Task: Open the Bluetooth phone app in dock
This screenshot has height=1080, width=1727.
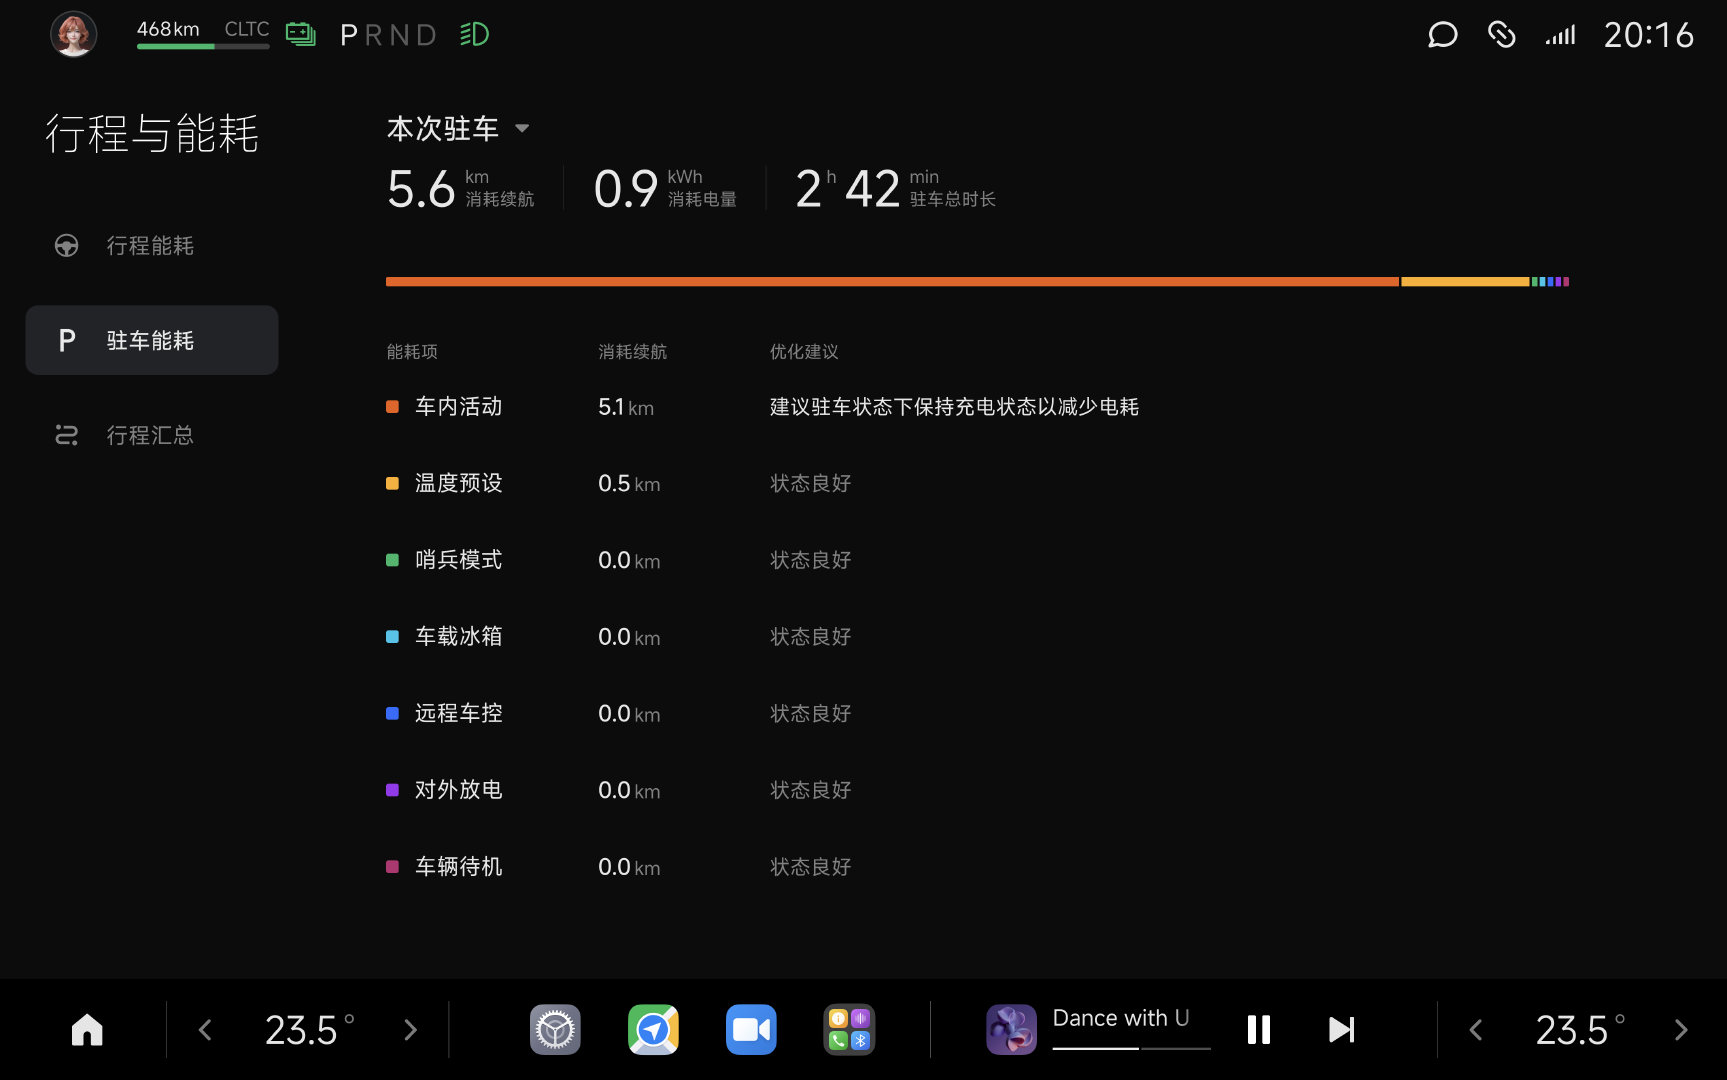Action: tap(848, 1029)
